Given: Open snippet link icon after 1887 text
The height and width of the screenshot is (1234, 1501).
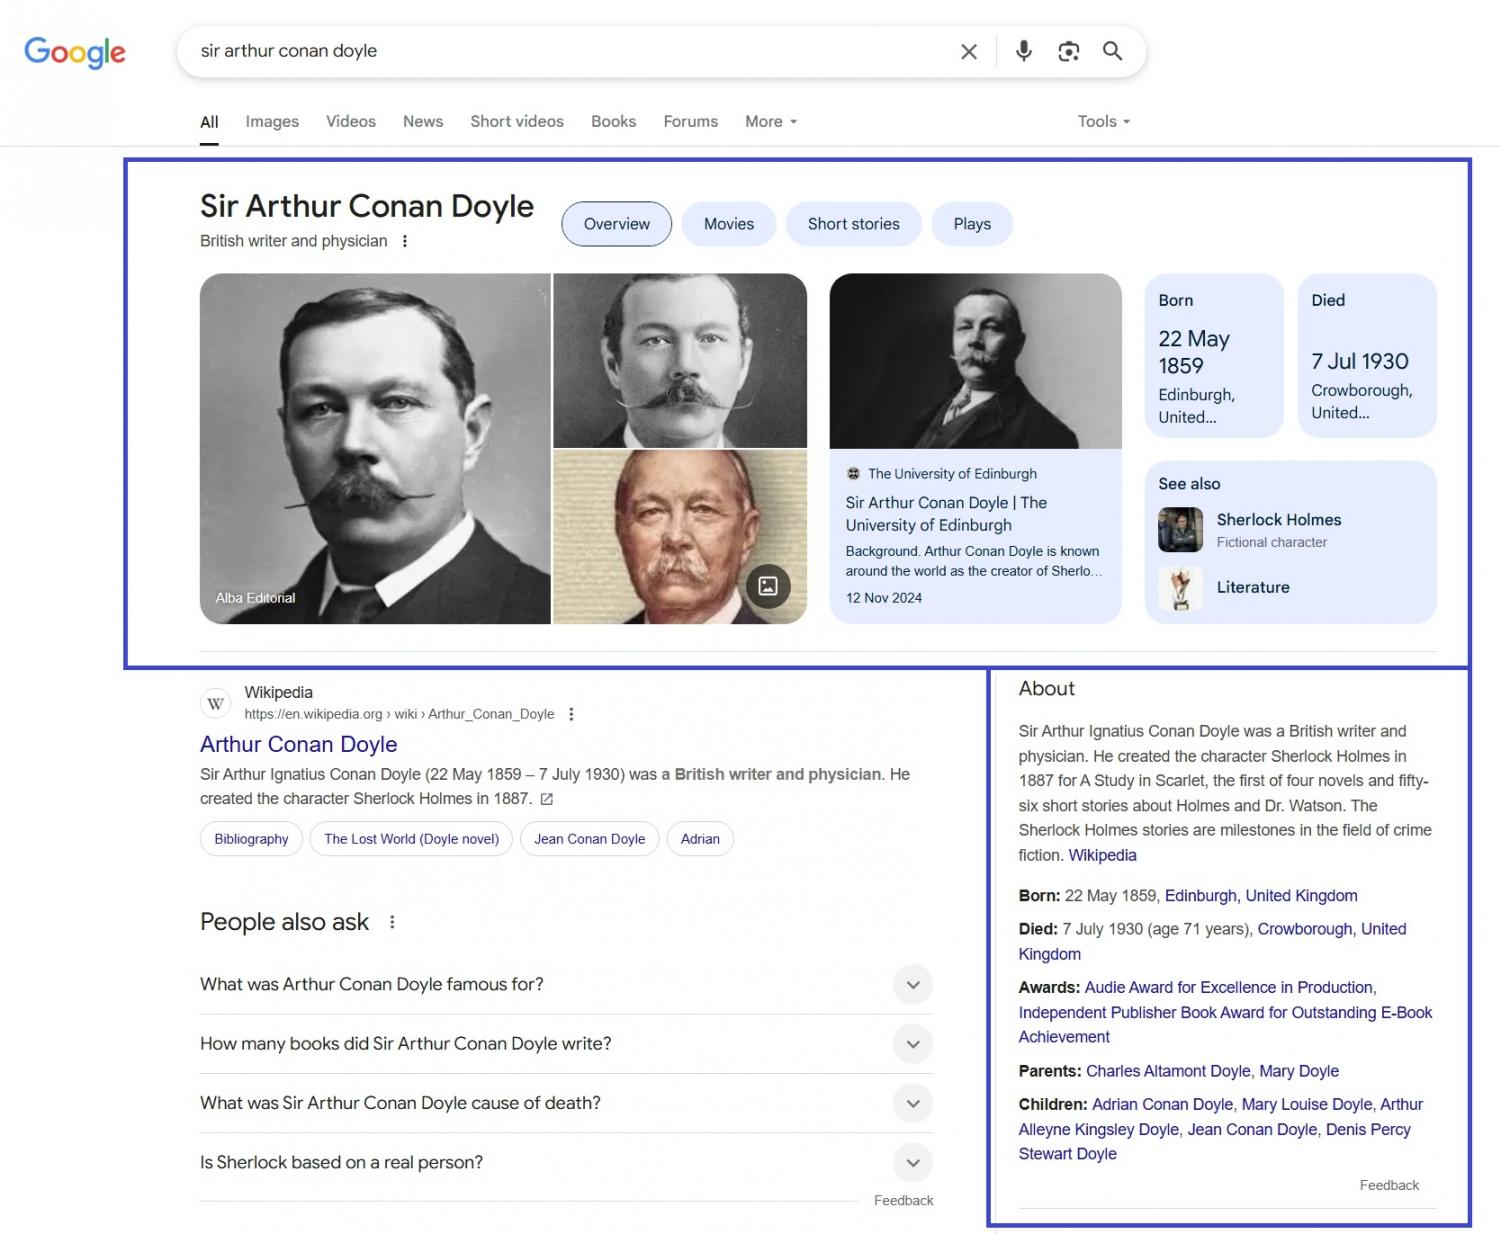Looking at the screenshot, I should [x=546, y=799].
